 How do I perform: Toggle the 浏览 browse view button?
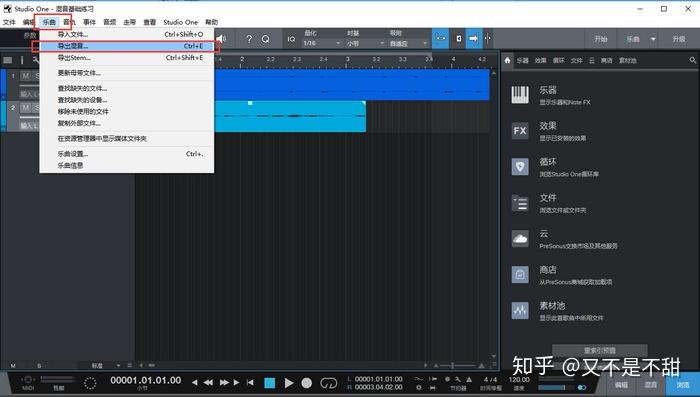[683, 384]
